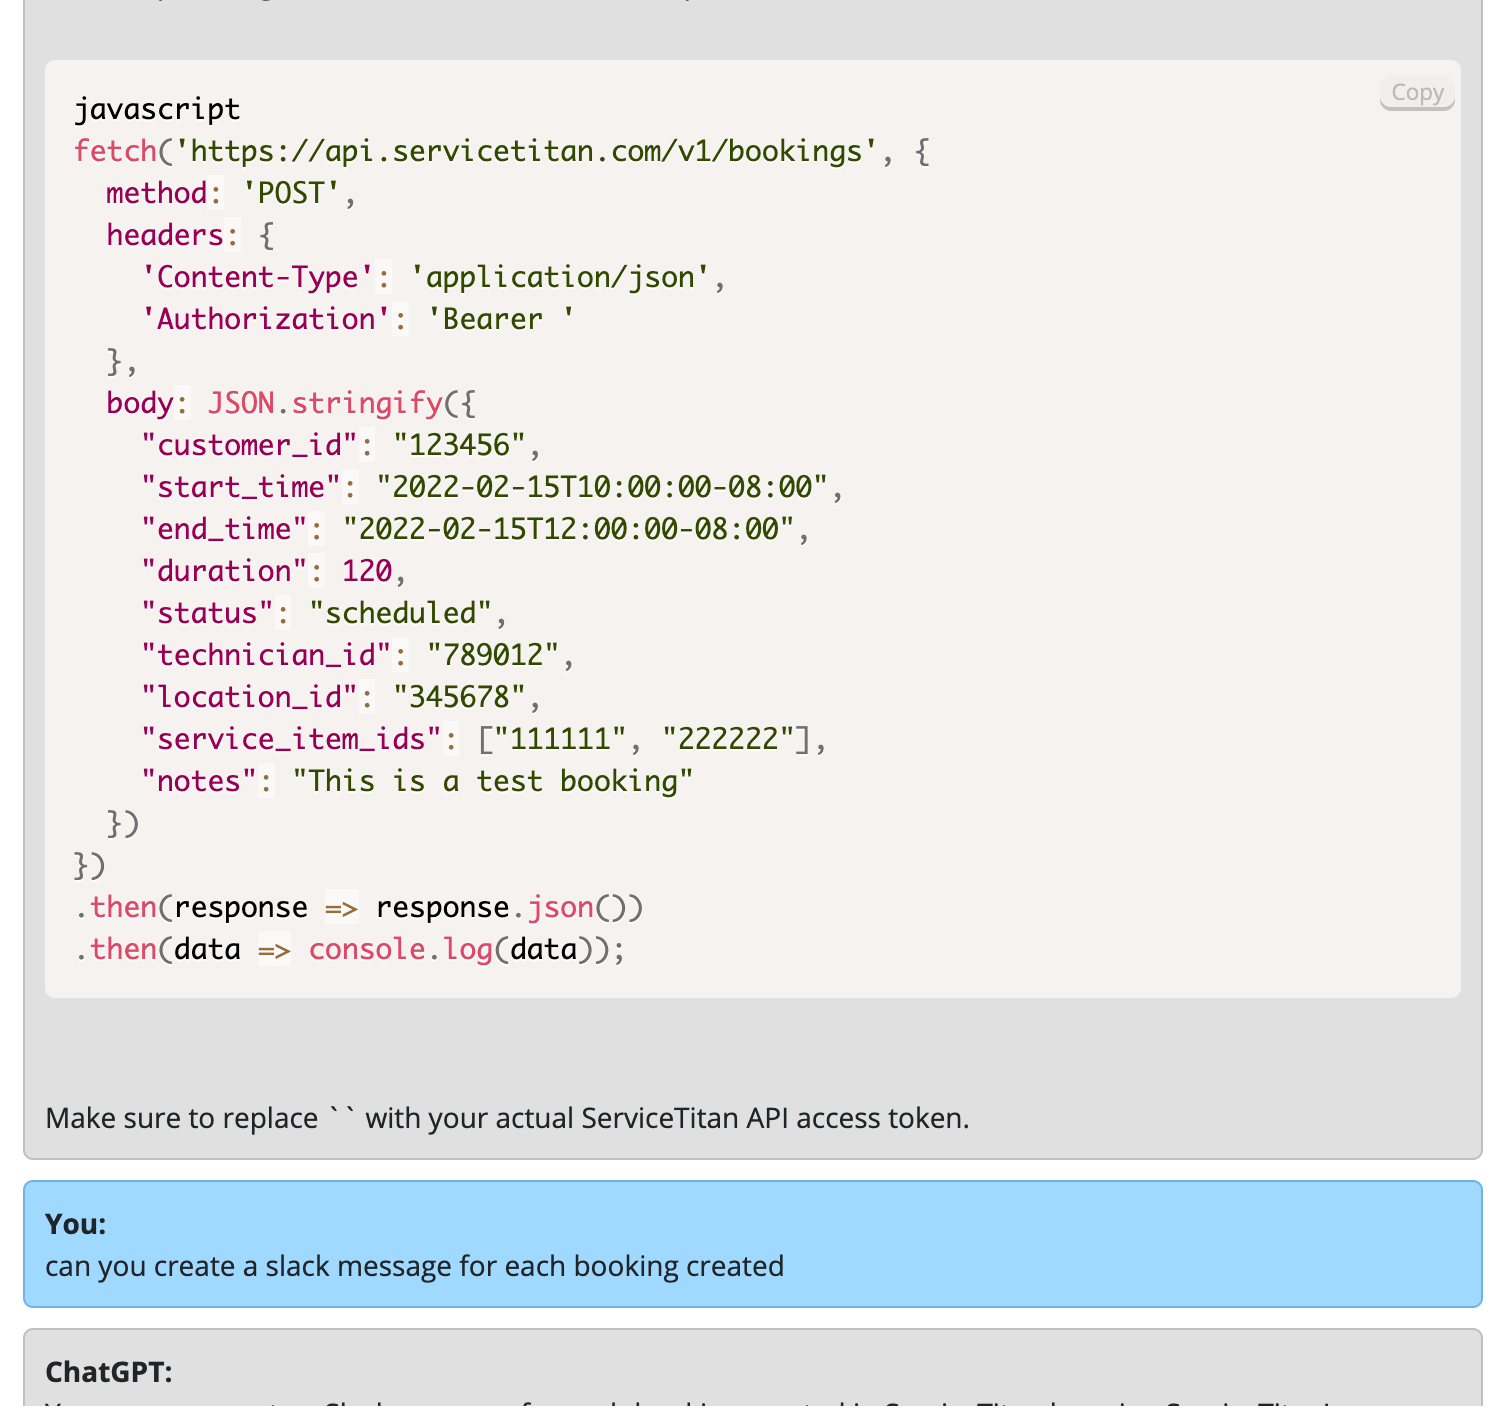Click the Copy button on code block
The image size is (1510, 1416).
[x=1417, y=93]
